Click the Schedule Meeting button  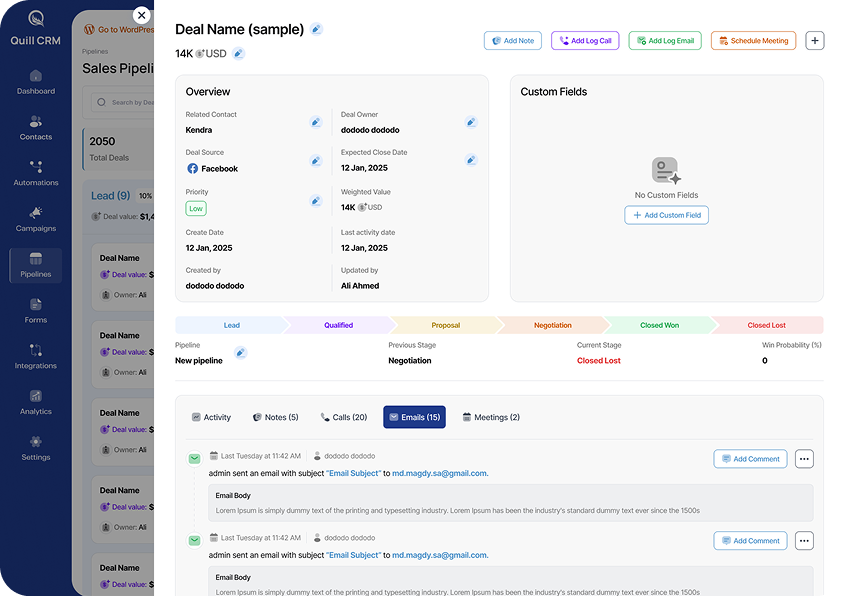click(753, 41)
